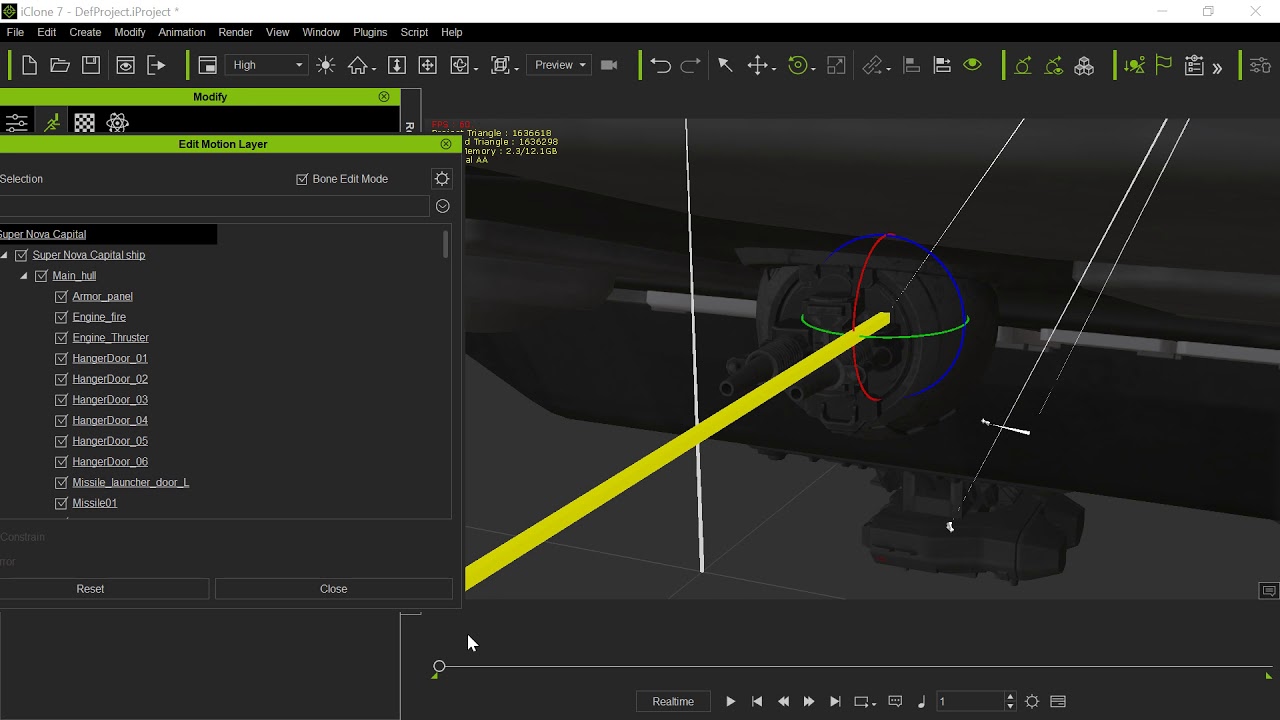Toggle the green eye visibility icon
Screen dimensions: 1280x720
(972, 65)
